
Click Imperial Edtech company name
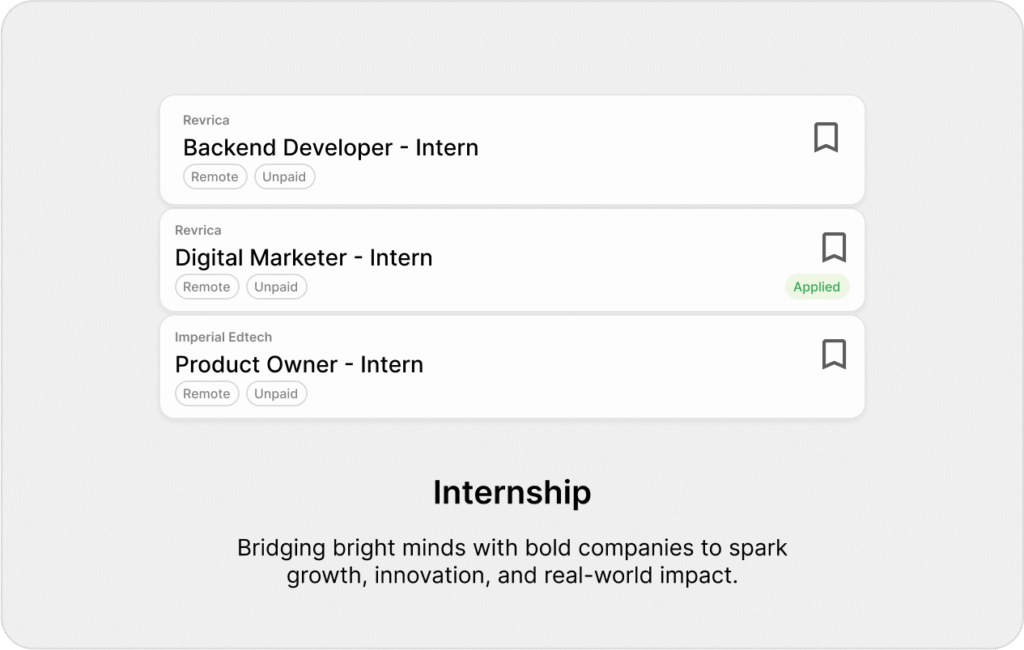click(223, 337)
